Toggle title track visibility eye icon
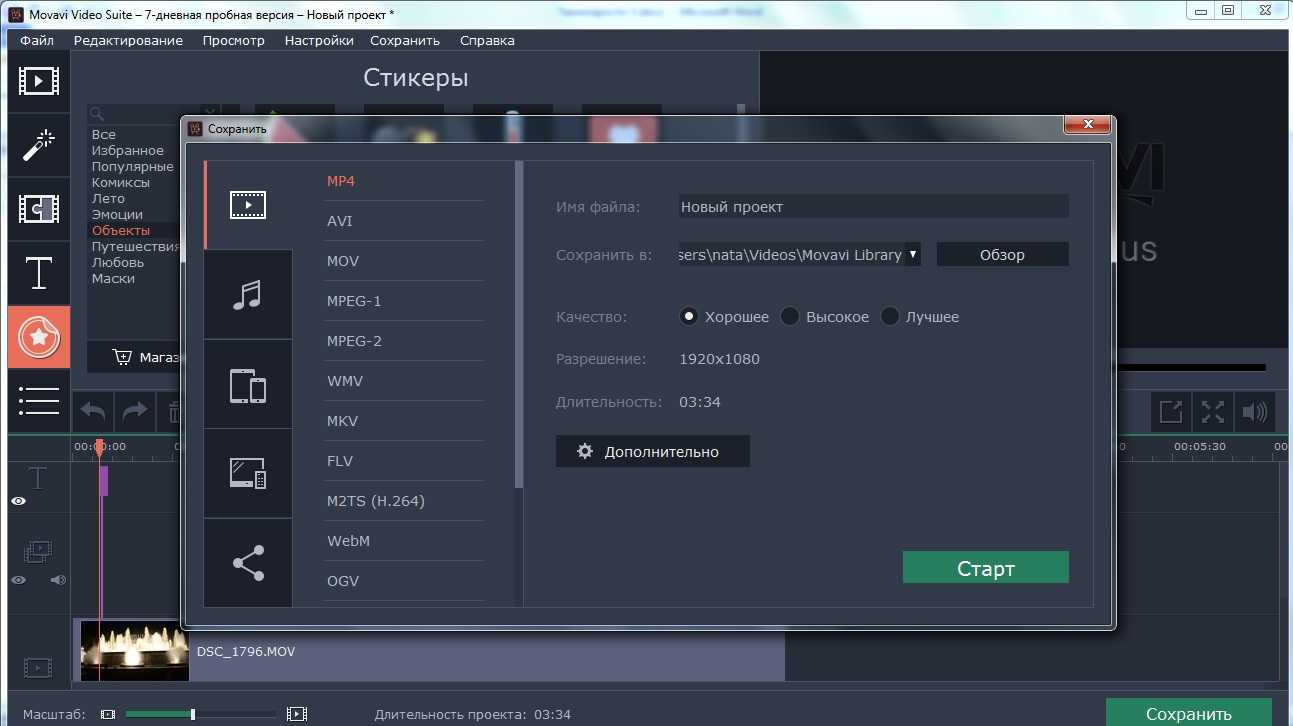The height and width of the screenshot is (726, 1293). click(x=18, y=501)
